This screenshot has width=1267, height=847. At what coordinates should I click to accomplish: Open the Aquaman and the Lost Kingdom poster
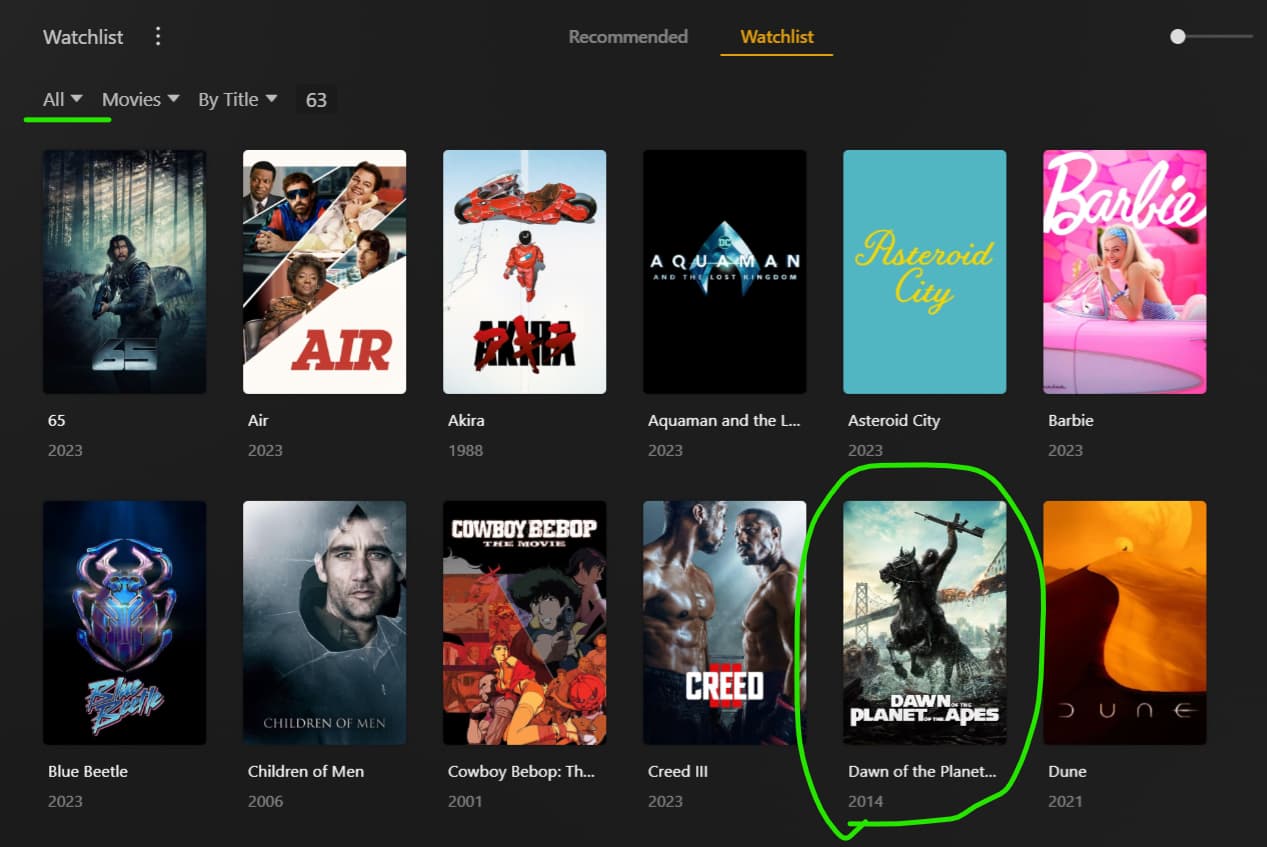point(725,272)
